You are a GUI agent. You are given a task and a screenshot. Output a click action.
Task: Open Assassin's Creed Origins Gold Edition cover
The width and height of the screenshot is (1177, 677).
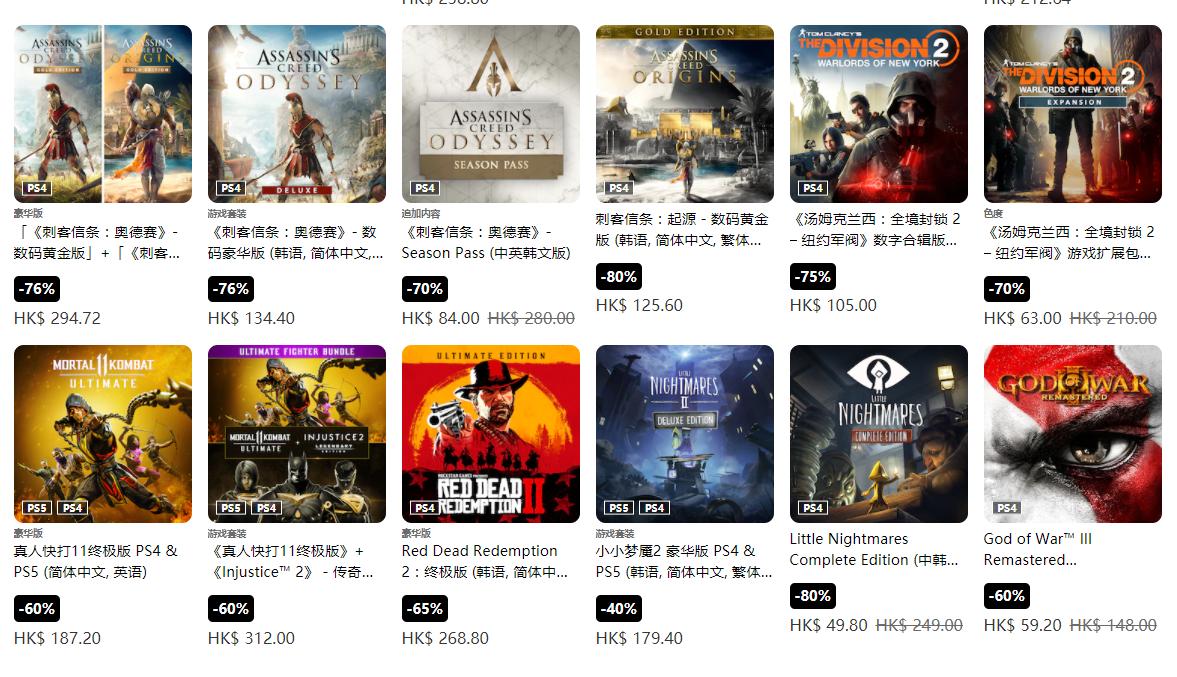pos(685,114)
